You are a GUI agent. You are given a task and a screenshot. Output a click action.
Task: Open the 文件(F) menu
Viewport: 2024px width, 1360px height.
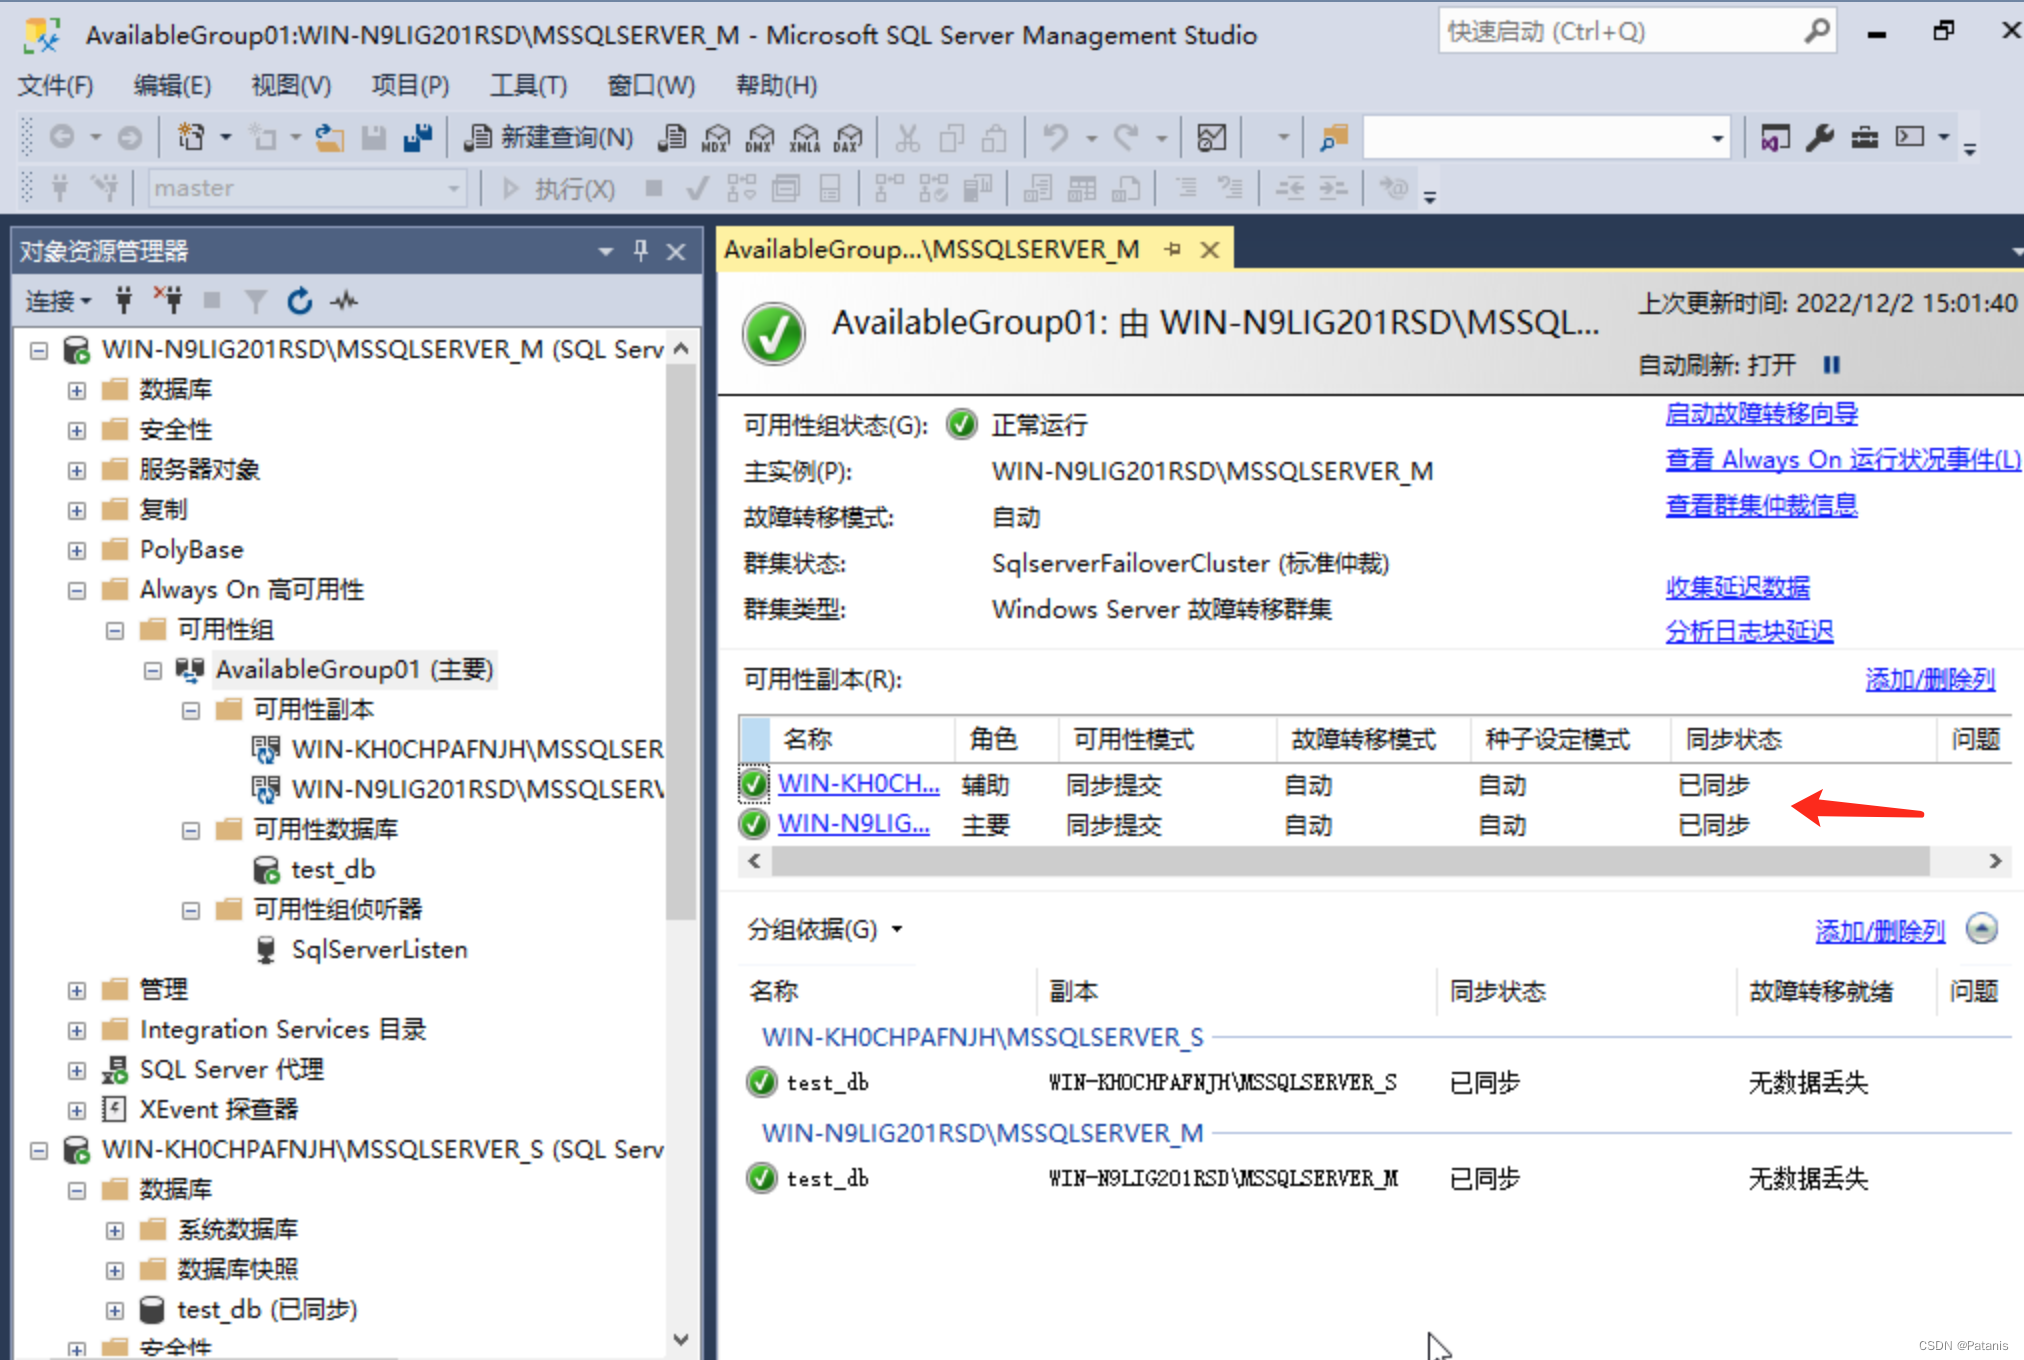(55, 86)
